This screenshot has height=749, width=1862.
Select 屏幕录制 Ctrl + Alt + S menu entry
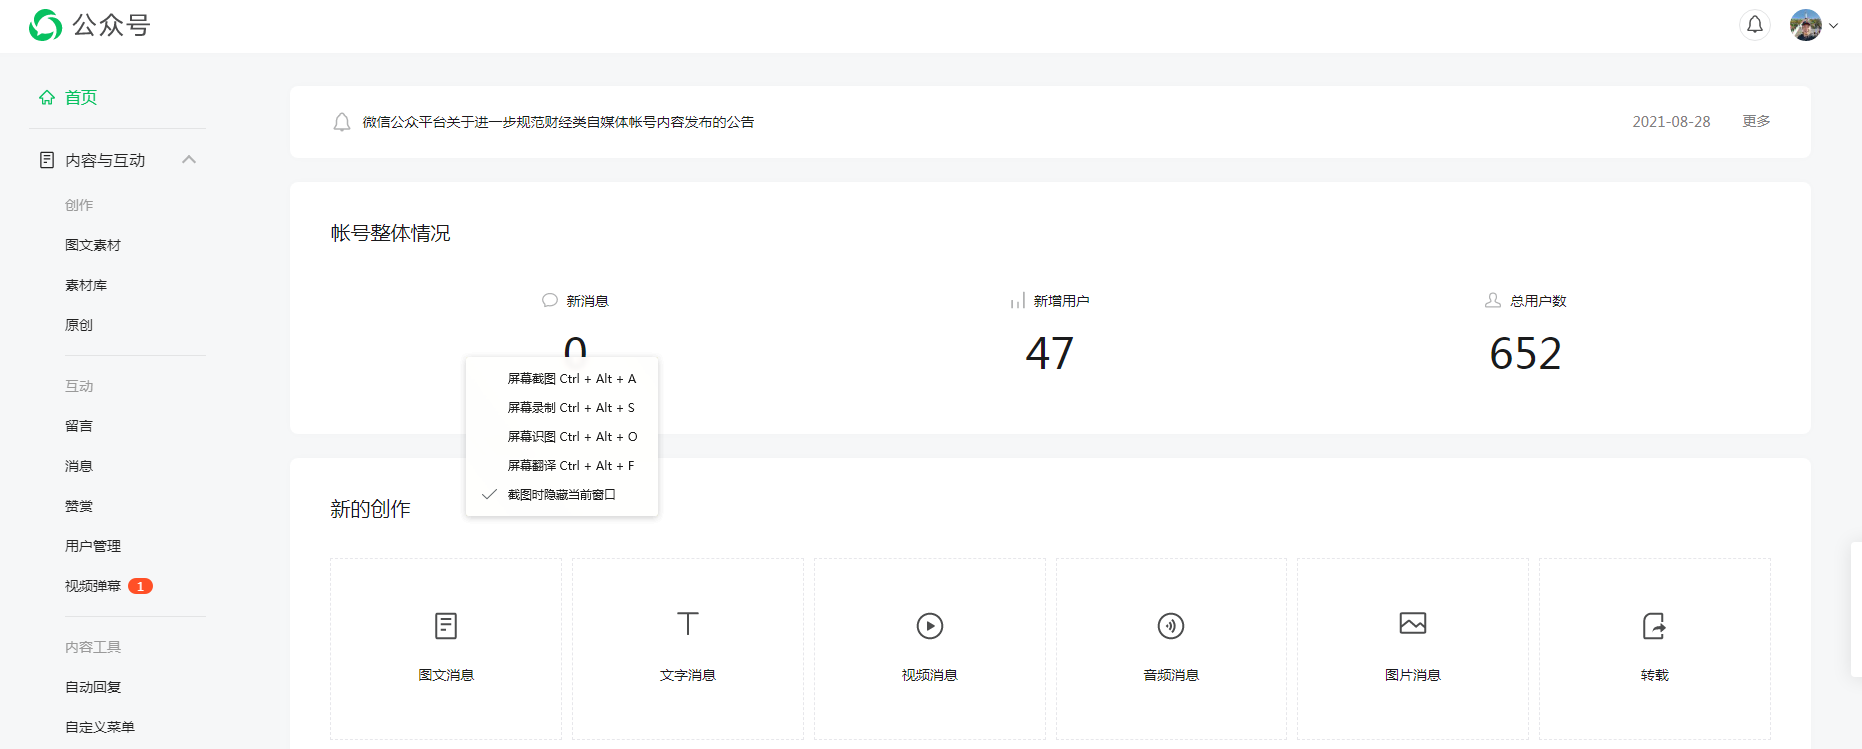pos(562,408)
